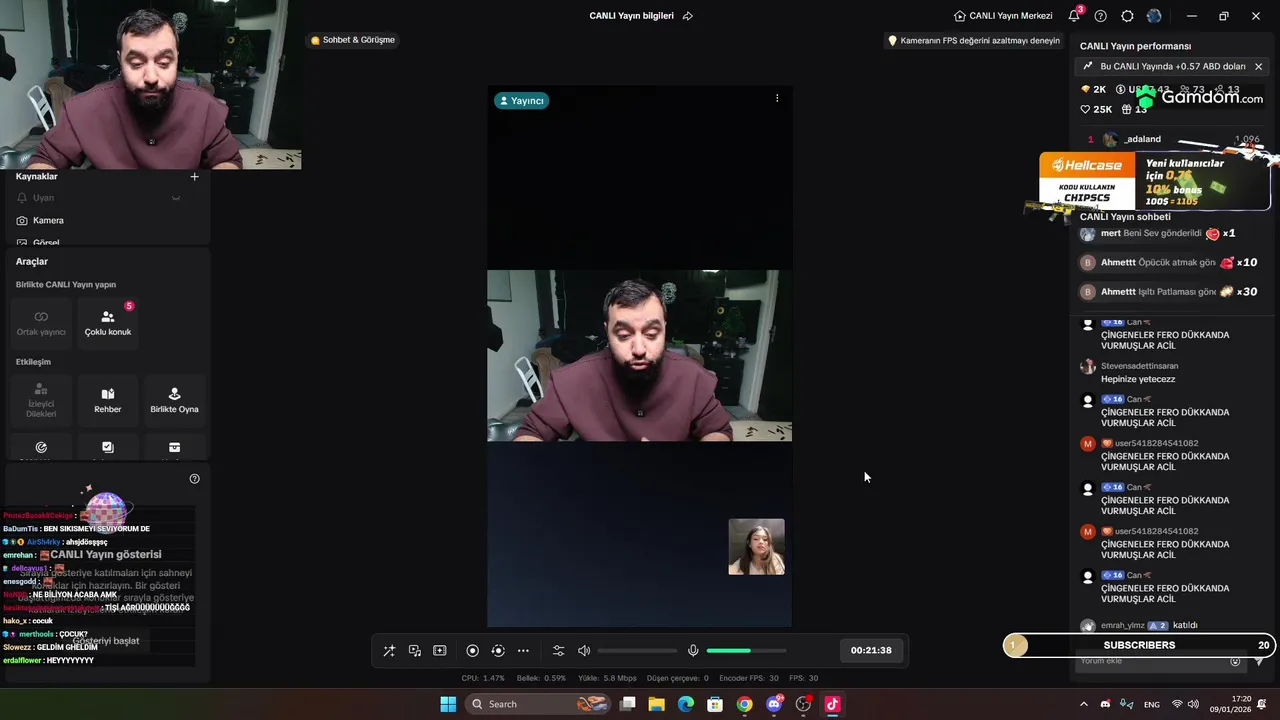
Task: Open Ortak yayıncı co-host tool
Action: tap(41, 323)
